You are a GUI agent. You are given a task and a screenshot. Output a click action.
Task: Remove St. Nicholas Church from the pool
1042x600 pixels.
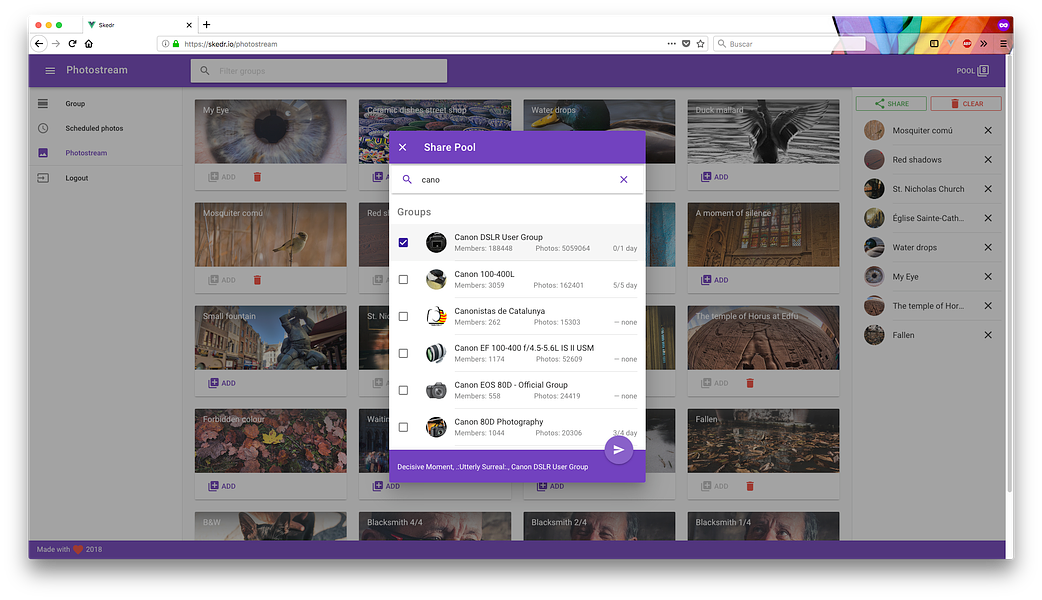988,189
